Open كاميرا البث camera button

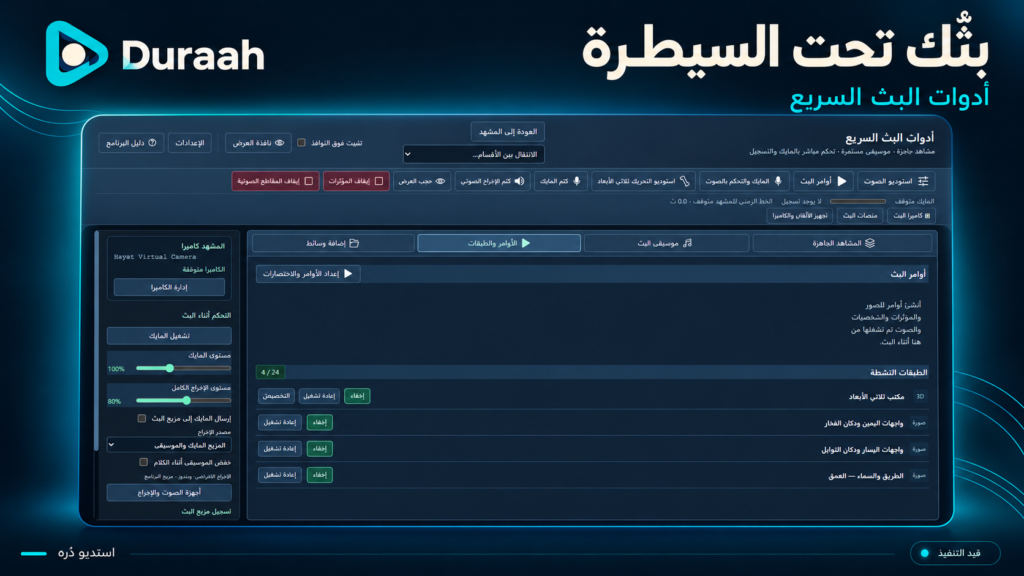click(912, 216)
